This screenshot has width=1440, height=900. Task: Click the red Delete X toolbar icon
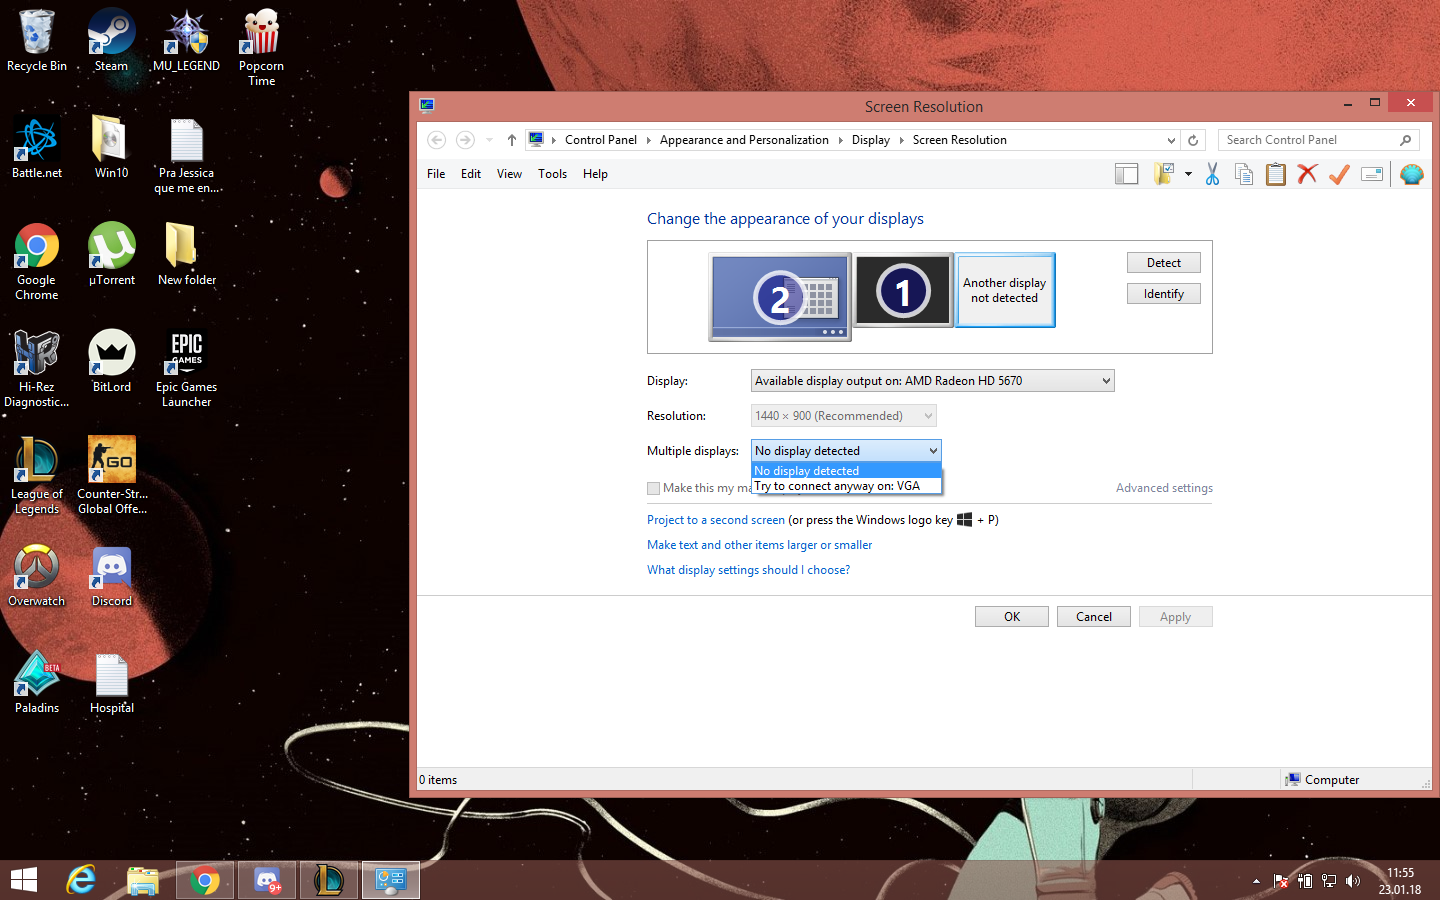pyautogui.click(x=1307, y=174)
